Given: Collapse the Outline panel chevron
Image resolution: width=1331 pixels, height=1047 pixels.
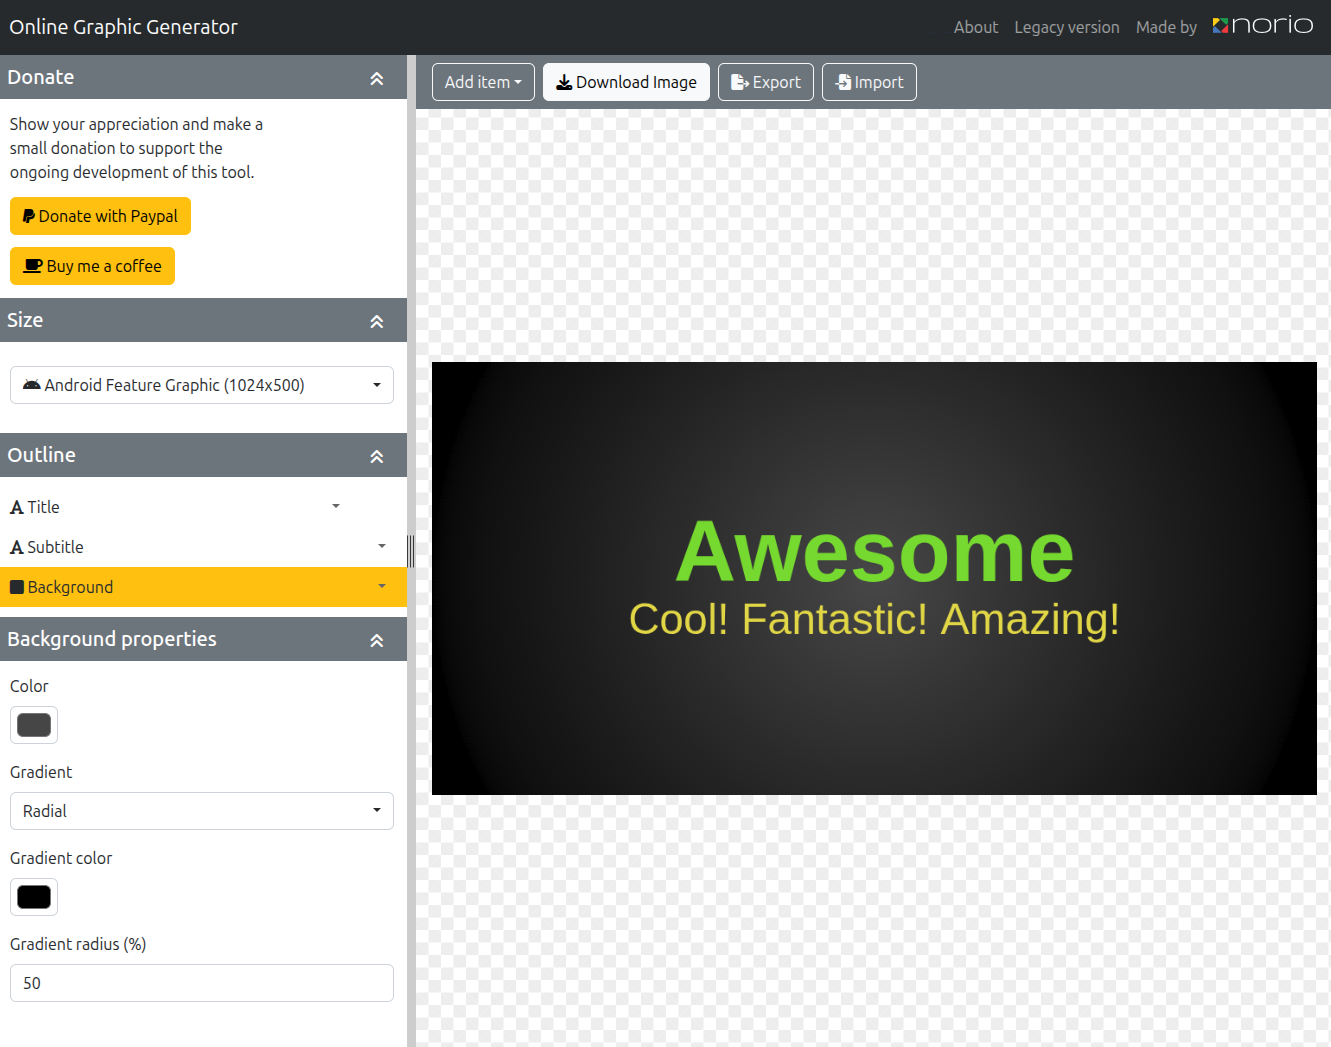Looking at the screenshot, I should coord(377,456).
